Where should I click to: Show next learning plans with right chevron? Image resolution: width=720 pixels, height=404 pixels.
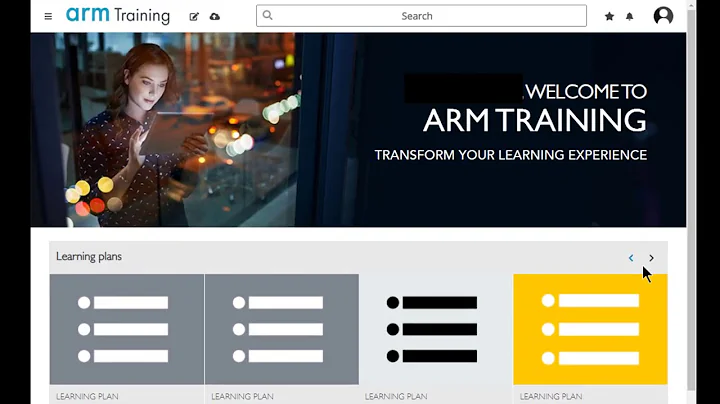[x=651, y=258]
